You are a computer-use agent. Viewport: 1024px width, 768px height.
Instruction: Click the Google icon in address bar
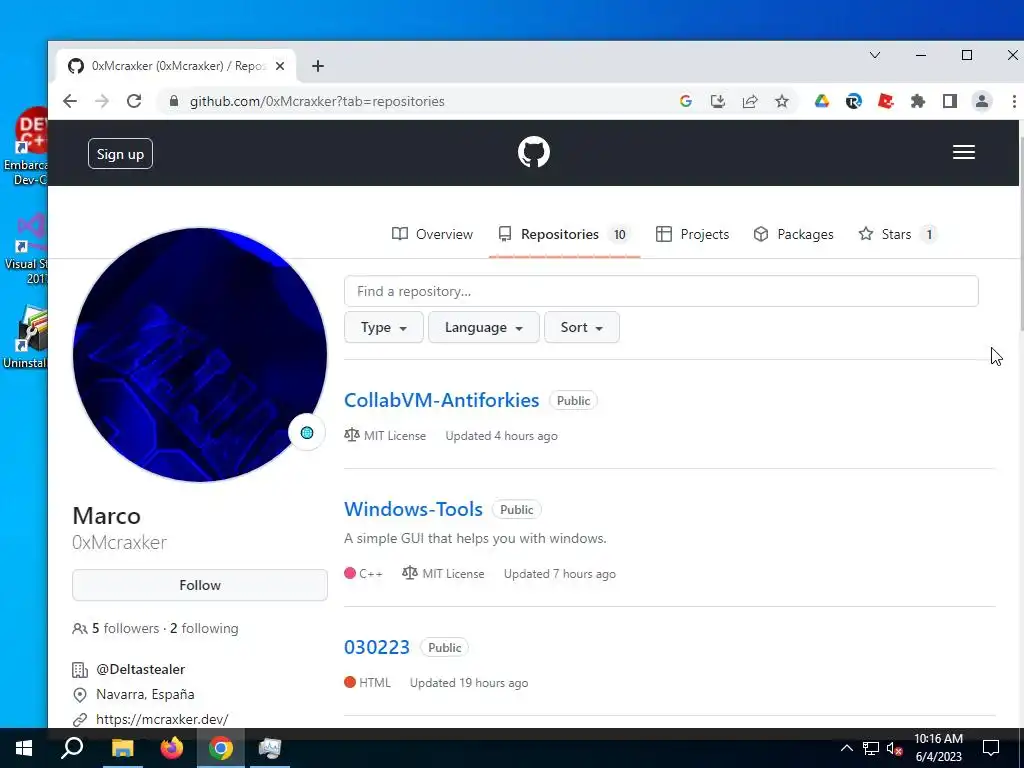686,101
